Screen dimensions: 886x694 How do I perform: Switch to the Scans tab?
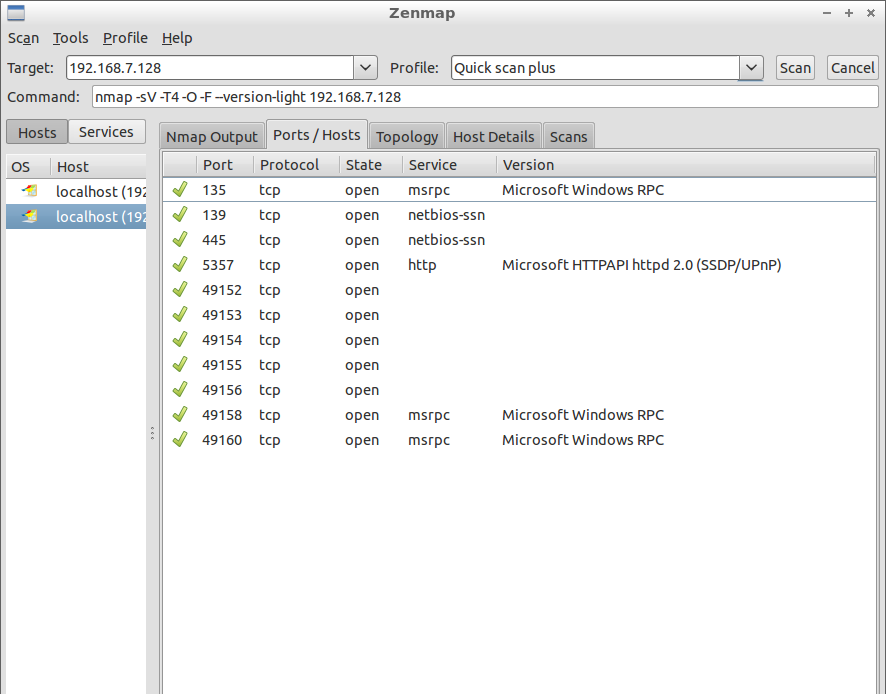coord(568,137)
